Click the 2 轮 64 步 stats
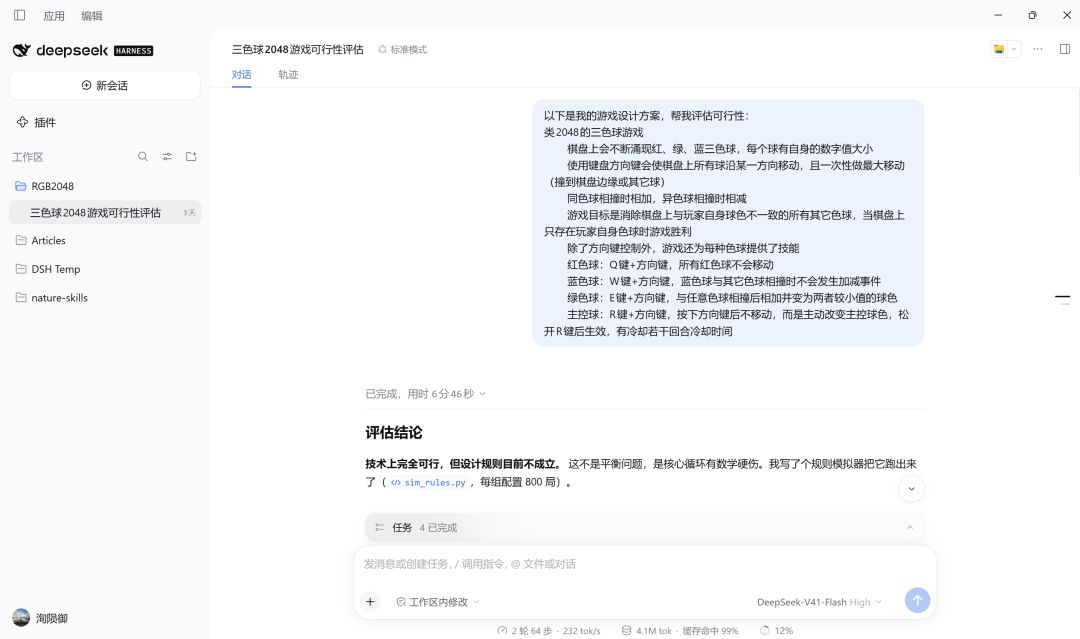Viewport: 1080px width, 639px height. pos(549,631)
